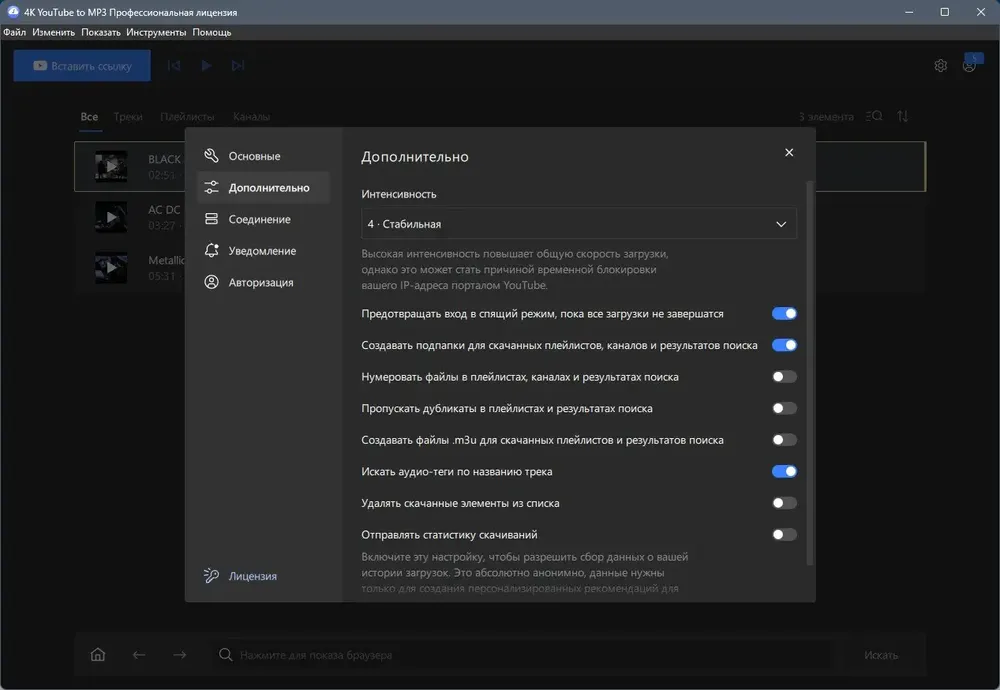This screenshot has width=1000, height=690.
Task: Switch to the Треки tab
Action: tap(128, 117)
